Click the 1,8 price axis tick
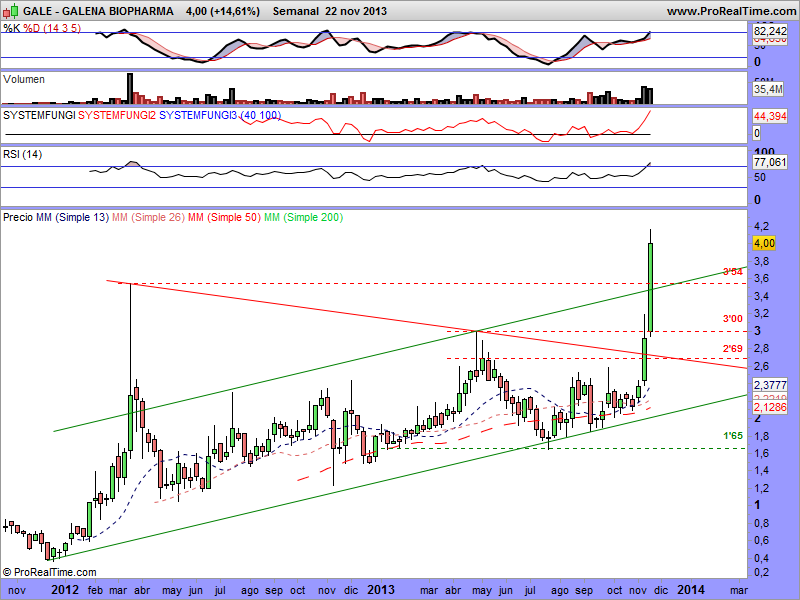Screen dimensions: 800x600 point(761,436)
